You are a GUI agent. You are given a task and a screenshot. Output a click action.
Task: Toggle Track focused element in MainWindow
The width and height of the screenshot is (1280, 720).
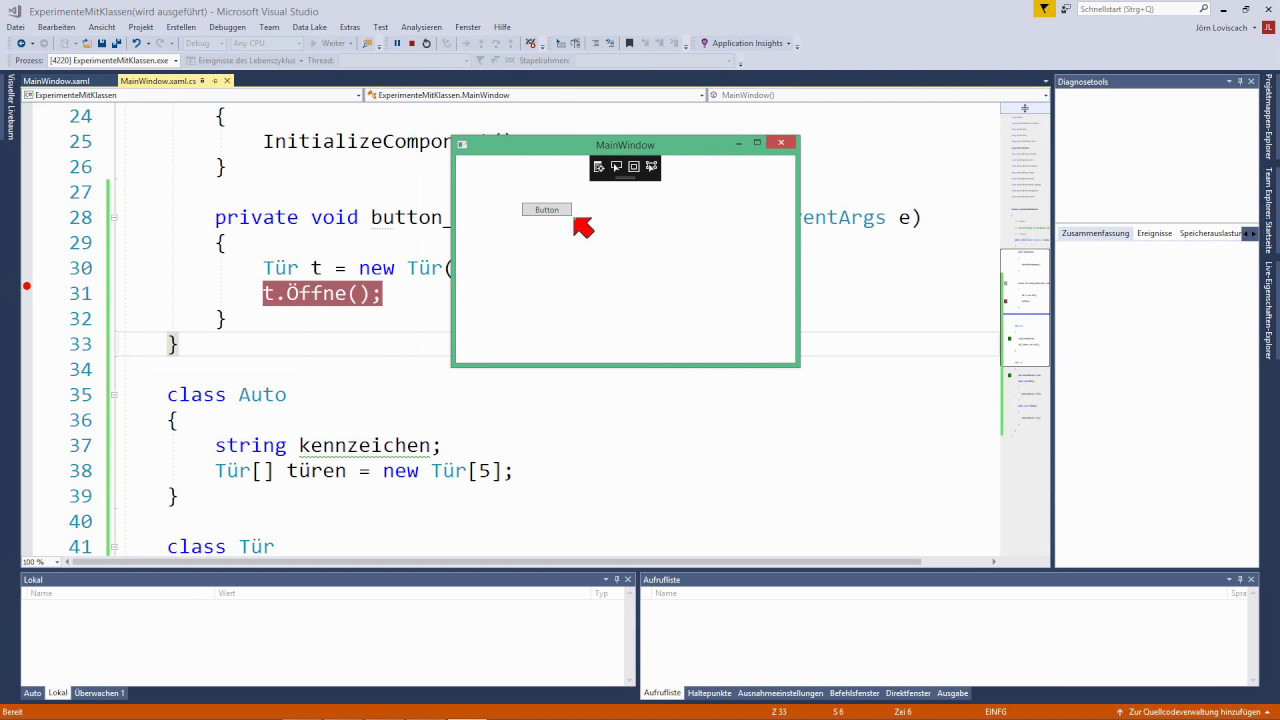point(651,167)
